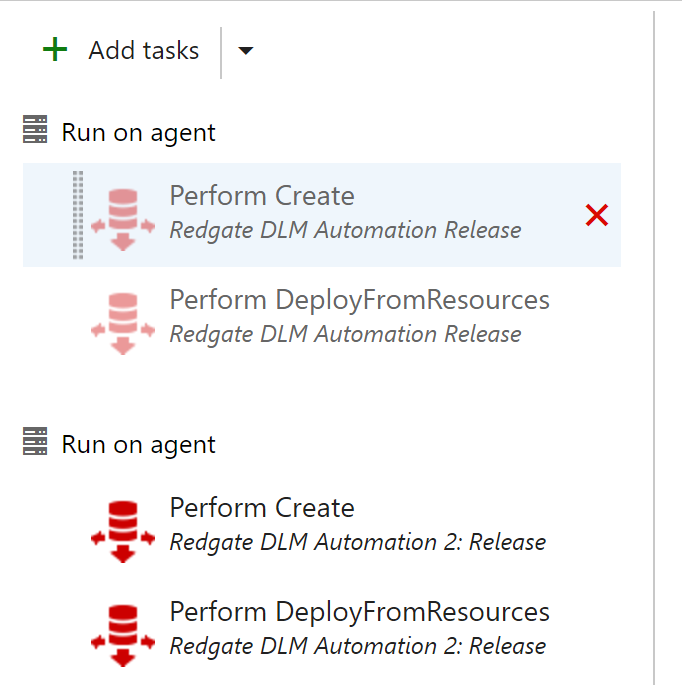The height and width of the screenshot is (685, 682).
Task: Click faded database icon for Perform DeployFromResources
Action: (122, 320)
